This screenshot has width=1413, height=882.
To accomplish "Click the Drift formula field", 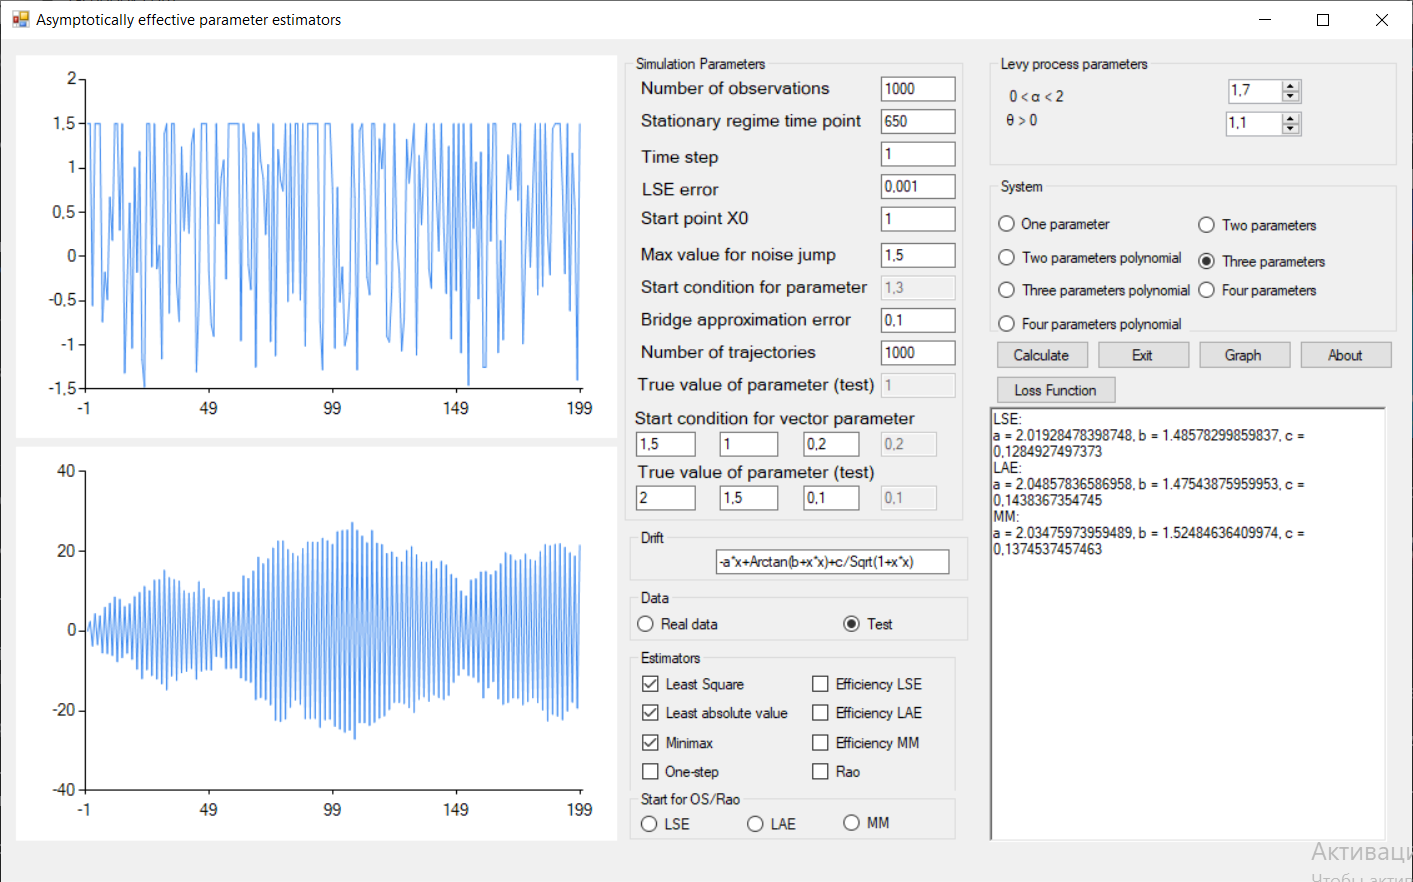I will [x=832, y=562].
